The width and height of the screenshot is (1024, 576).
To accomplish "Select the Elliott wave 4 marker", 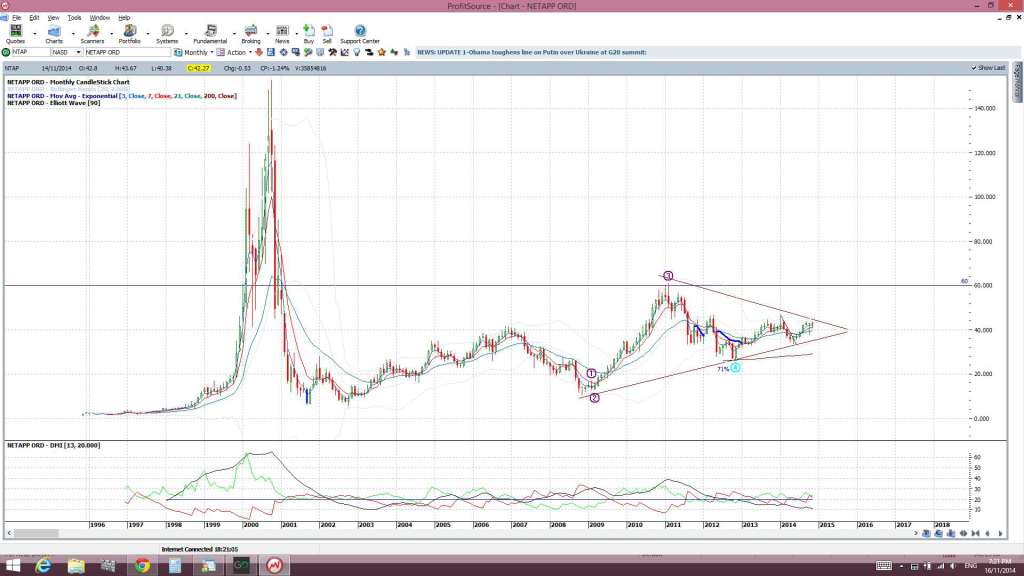I will pyautogui.click(x=735, y=368).
